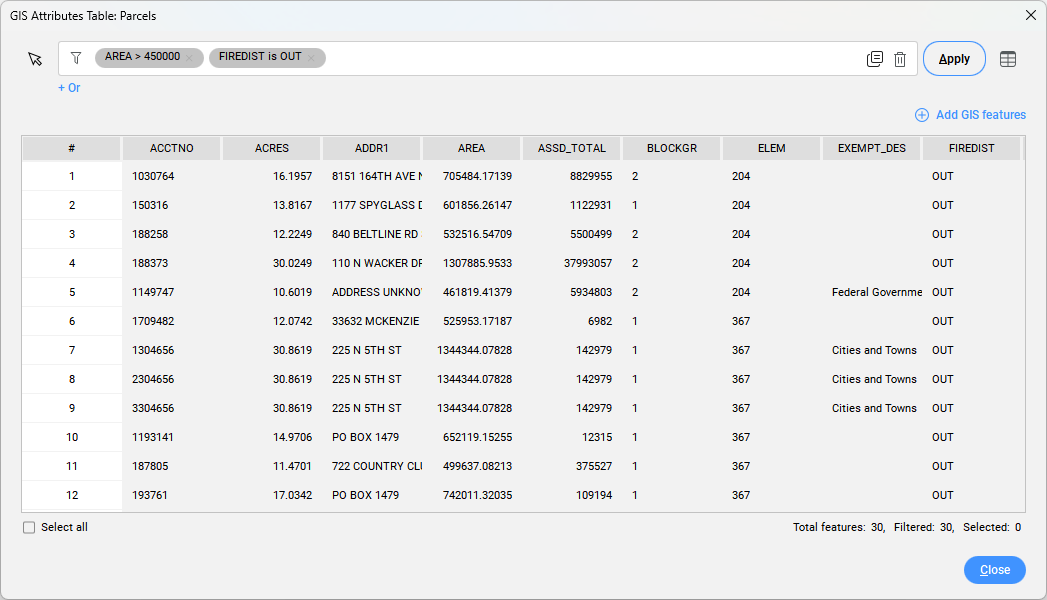
Task: Close the GIS Attributes Table window
Action: pyautogui.click(x=1030, y=15)
